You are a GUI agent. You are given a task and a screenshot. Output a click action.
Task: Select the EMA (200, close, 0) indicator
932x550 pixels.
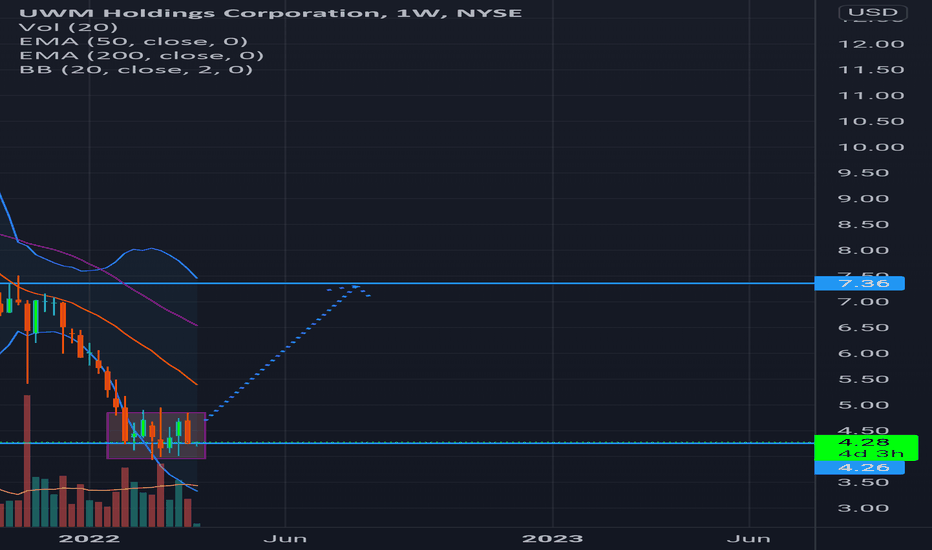click(x=141, y=55)
